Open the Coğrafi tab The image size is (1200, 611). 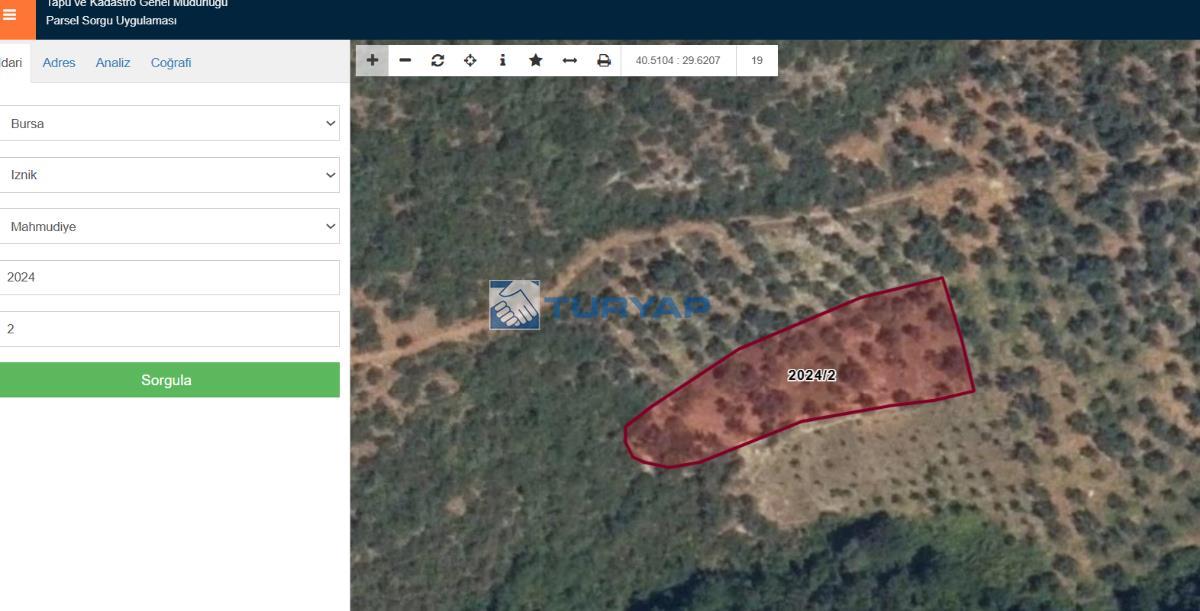[x=171, y=62]
